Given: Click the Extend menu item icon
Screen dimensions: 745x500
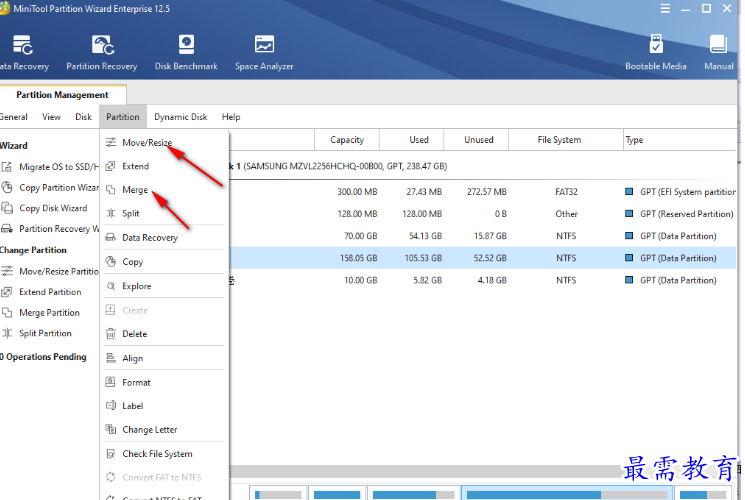Looking at the screenshot, I should point(111,166).
